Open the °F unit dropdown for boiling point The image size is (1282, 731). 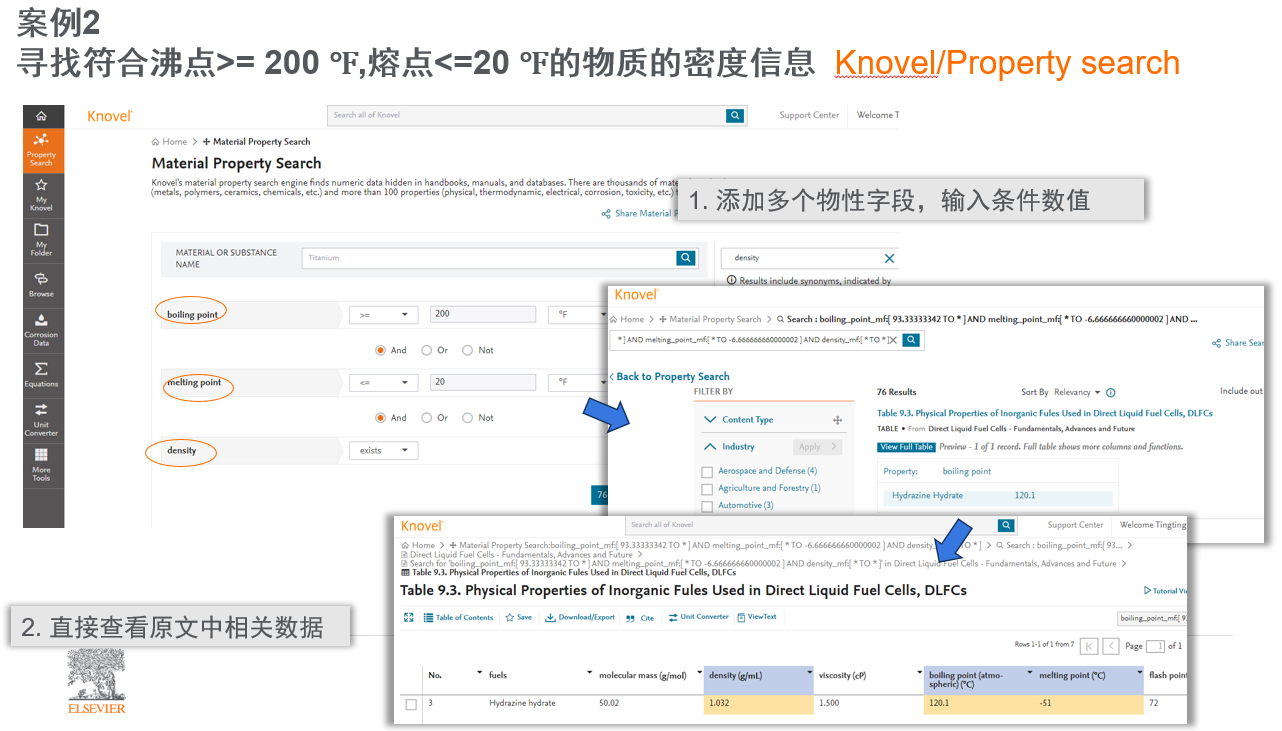(x=578, y=314)
